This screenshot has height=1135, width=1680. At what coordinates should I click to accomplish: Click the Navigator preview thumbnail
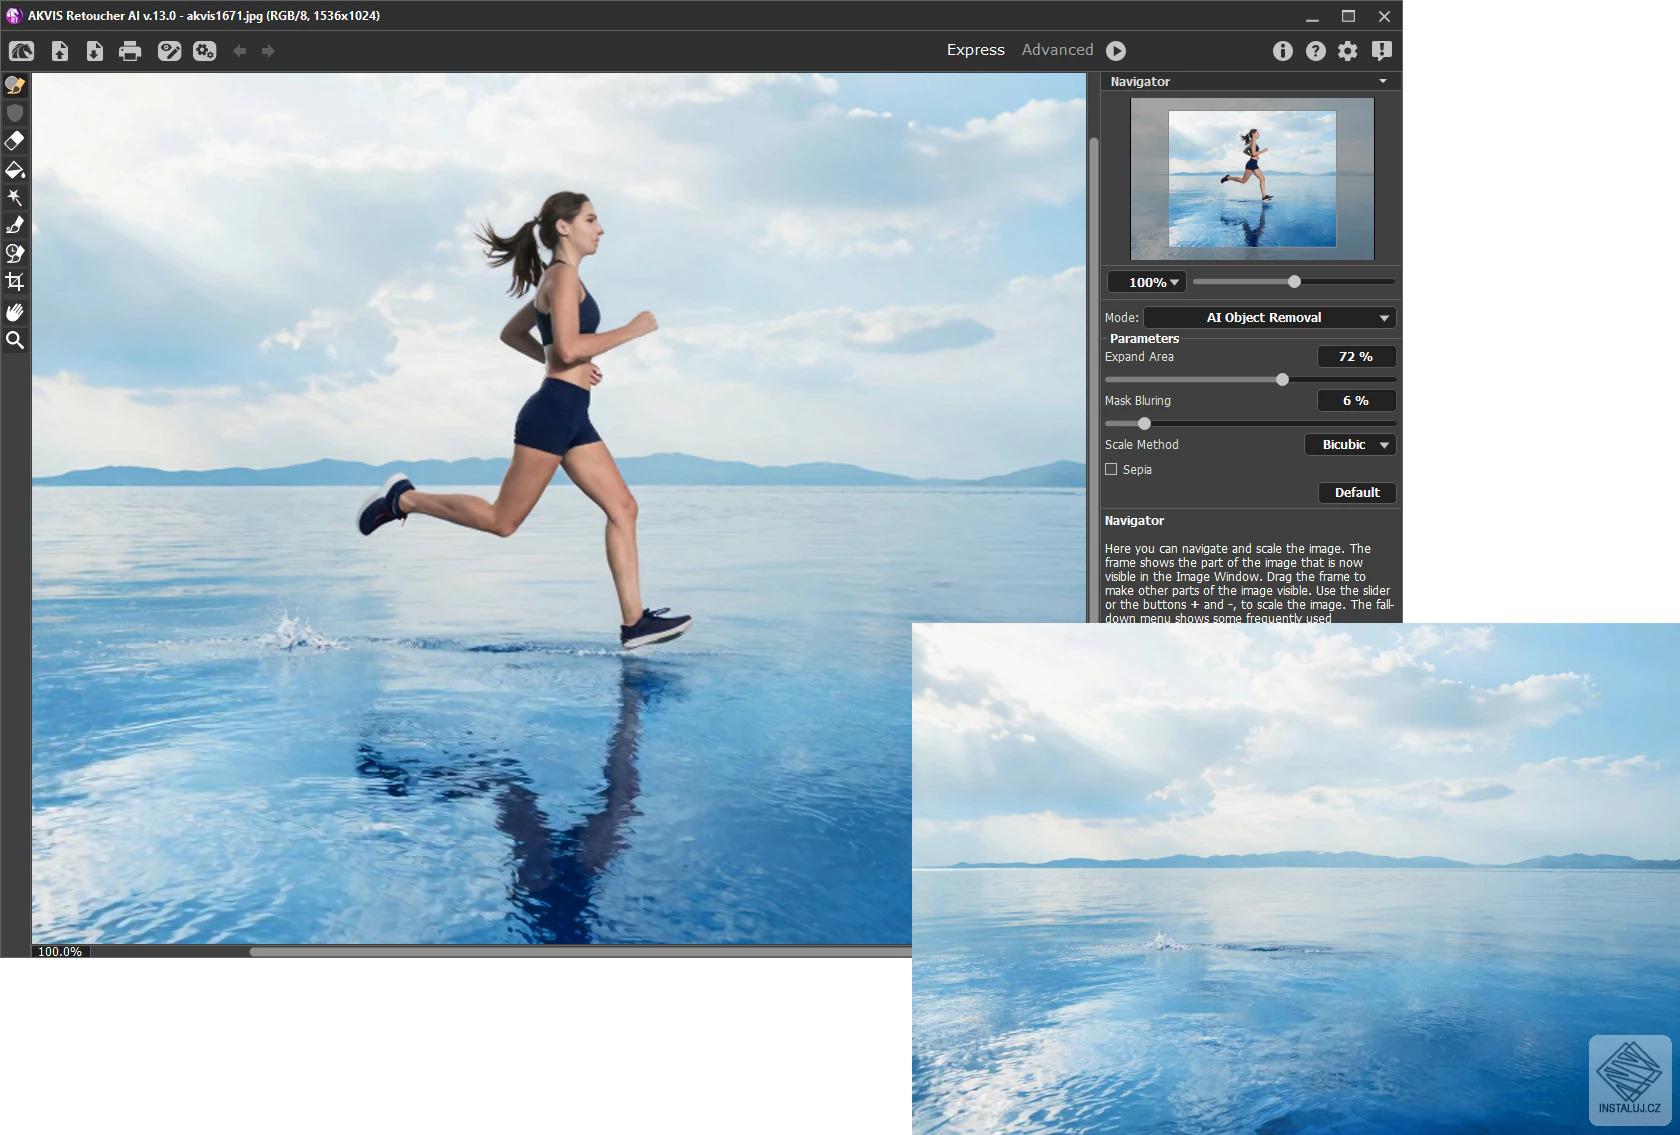[1252, 179]
